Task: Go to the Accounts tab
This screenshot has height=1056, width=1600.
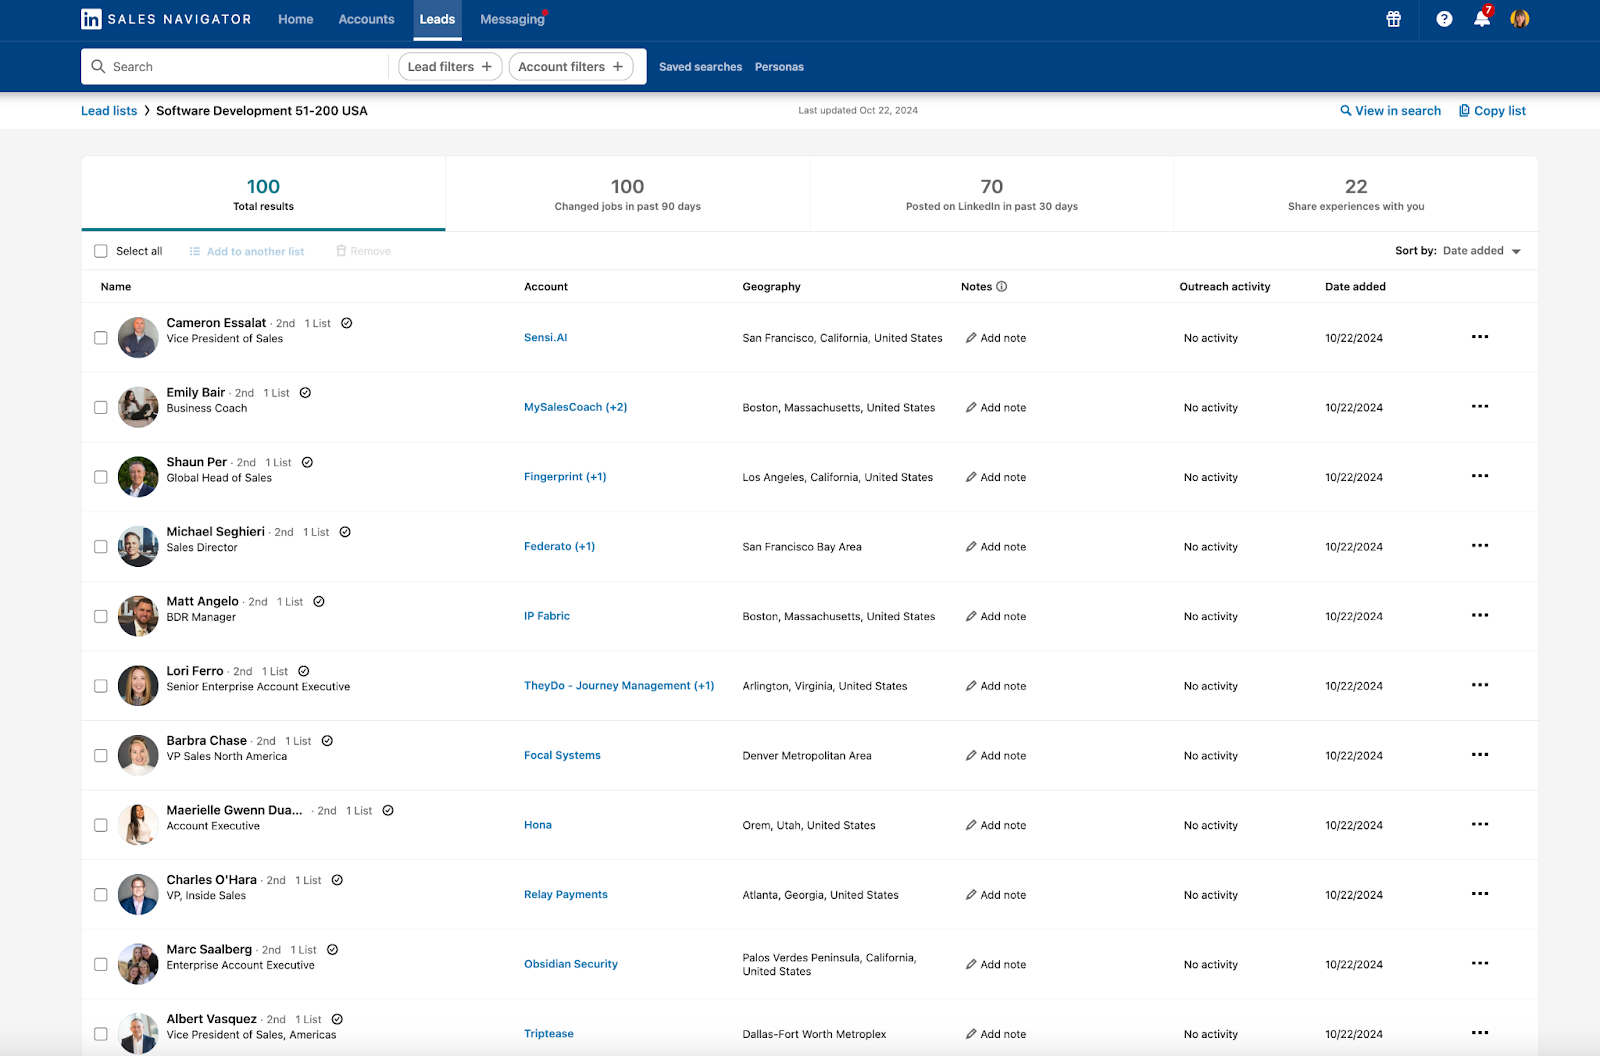Action: click(x=366, y=19)
